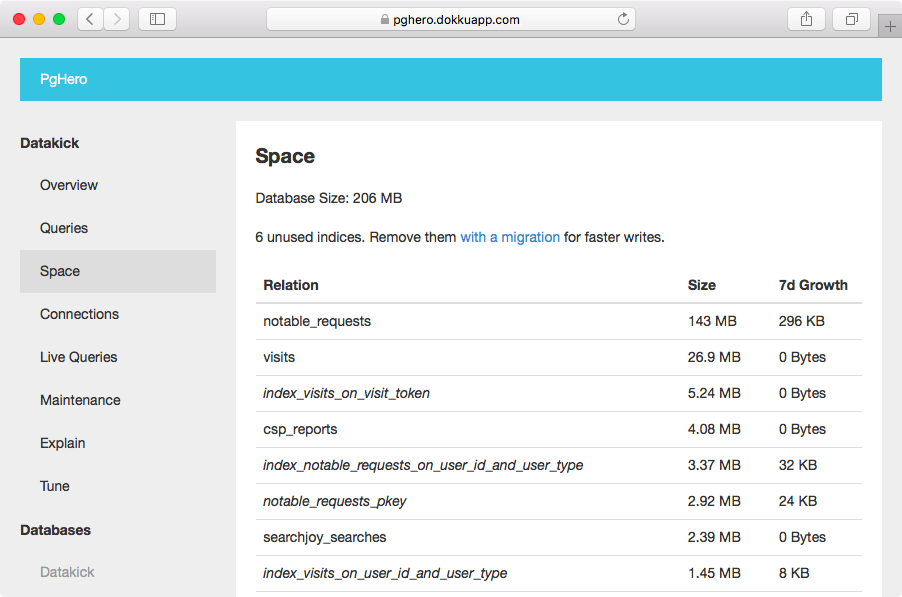
Task: Click the pghero.dokkuapp.com address field
Action: coord(450,19)
